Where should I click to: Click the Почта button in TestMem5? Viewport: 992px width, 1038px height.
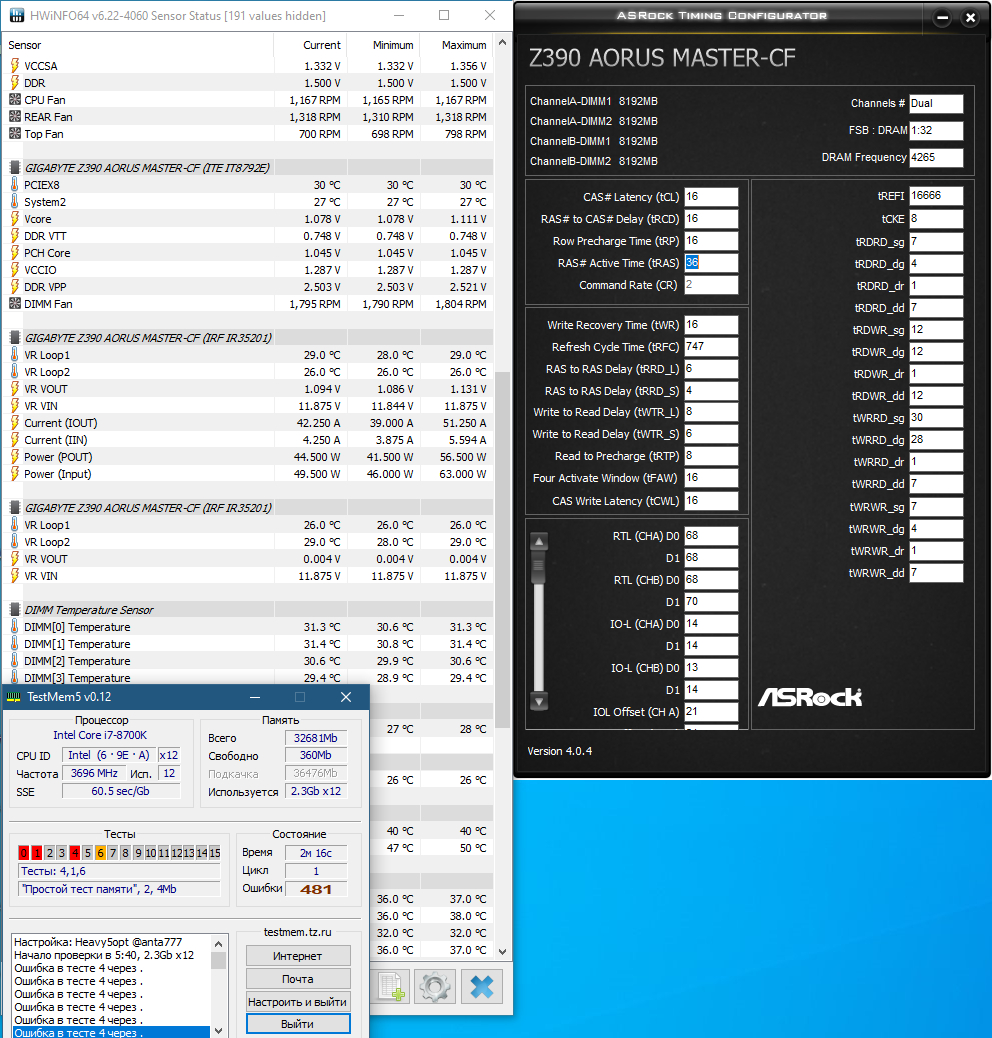coord(298,979)
